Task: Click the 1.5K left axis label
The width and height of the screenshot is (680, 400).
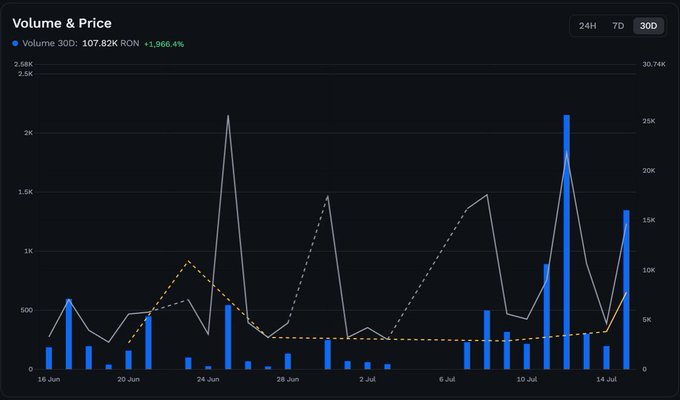Action: pos(26,192)
